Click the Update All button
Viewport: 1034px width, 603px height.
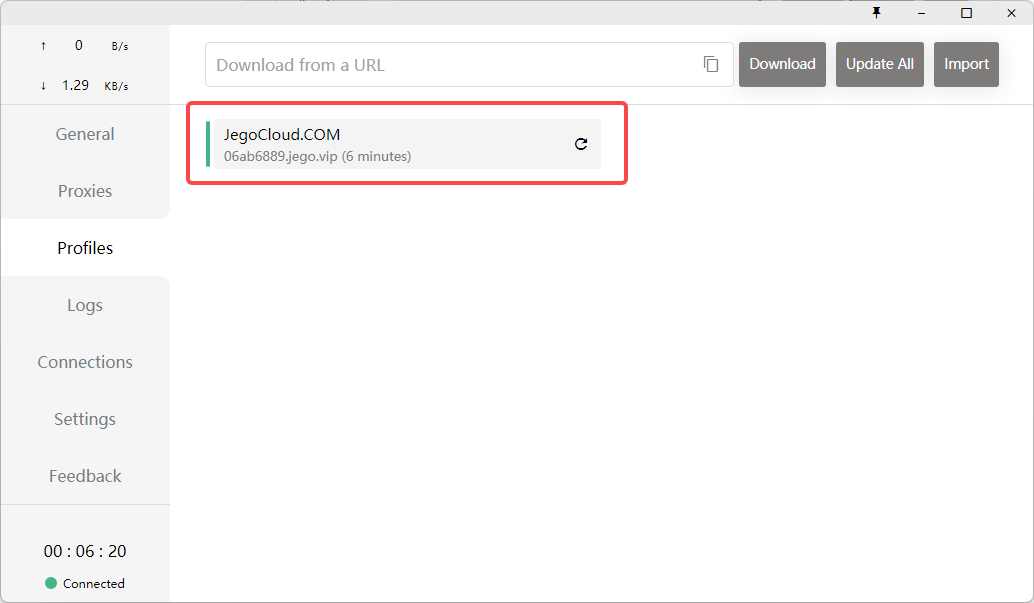(x=880, y=64)
